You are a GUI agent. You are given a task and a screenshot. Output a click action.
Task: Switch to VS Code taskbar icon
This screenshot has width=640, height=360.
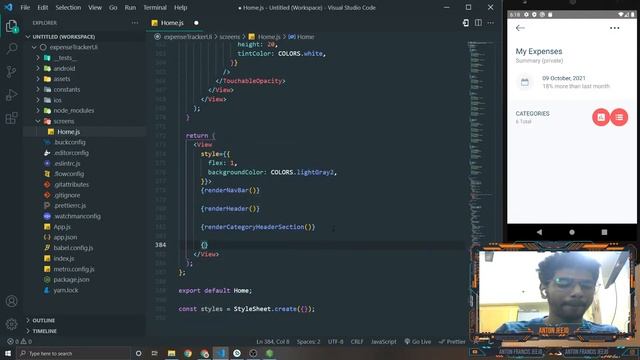(x=220, y=353)
